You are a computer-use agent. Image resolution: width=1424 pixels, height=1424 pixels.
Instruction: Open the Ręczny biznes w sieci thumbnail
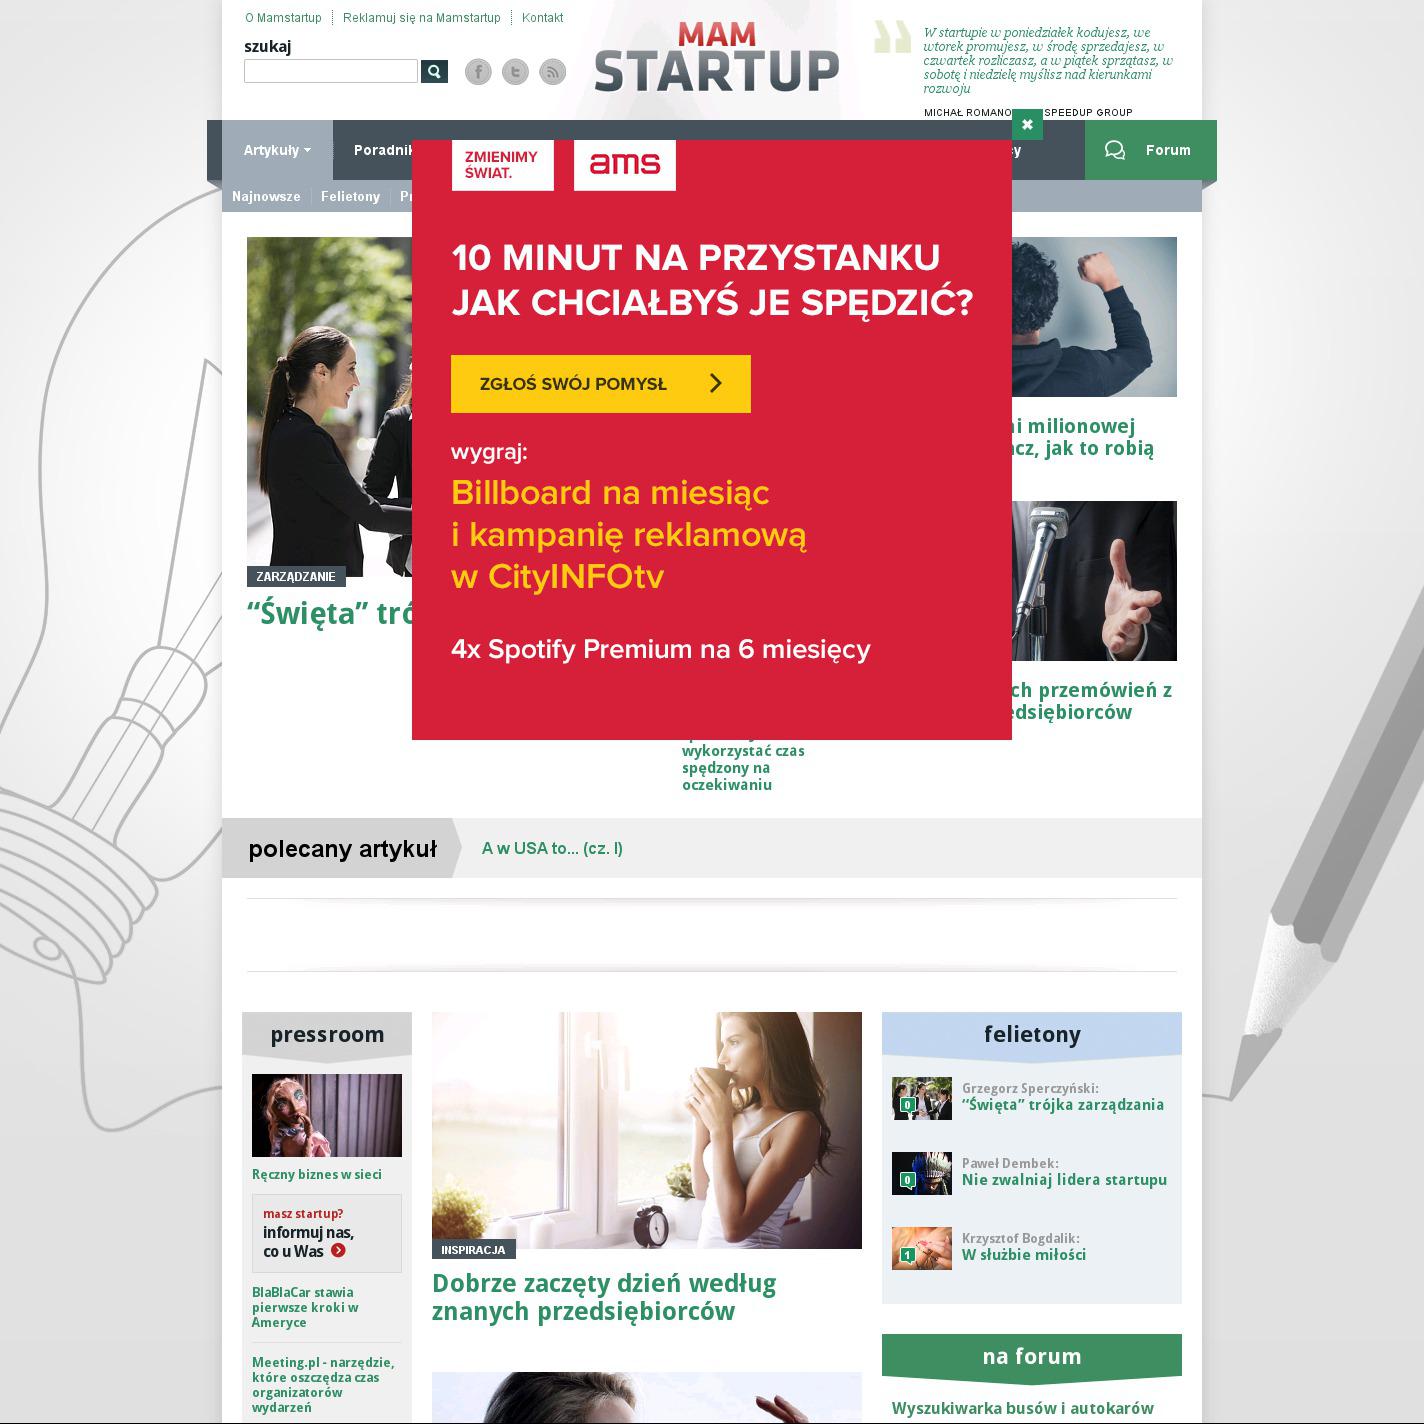pyautogui.click(x=327, y=1115)
